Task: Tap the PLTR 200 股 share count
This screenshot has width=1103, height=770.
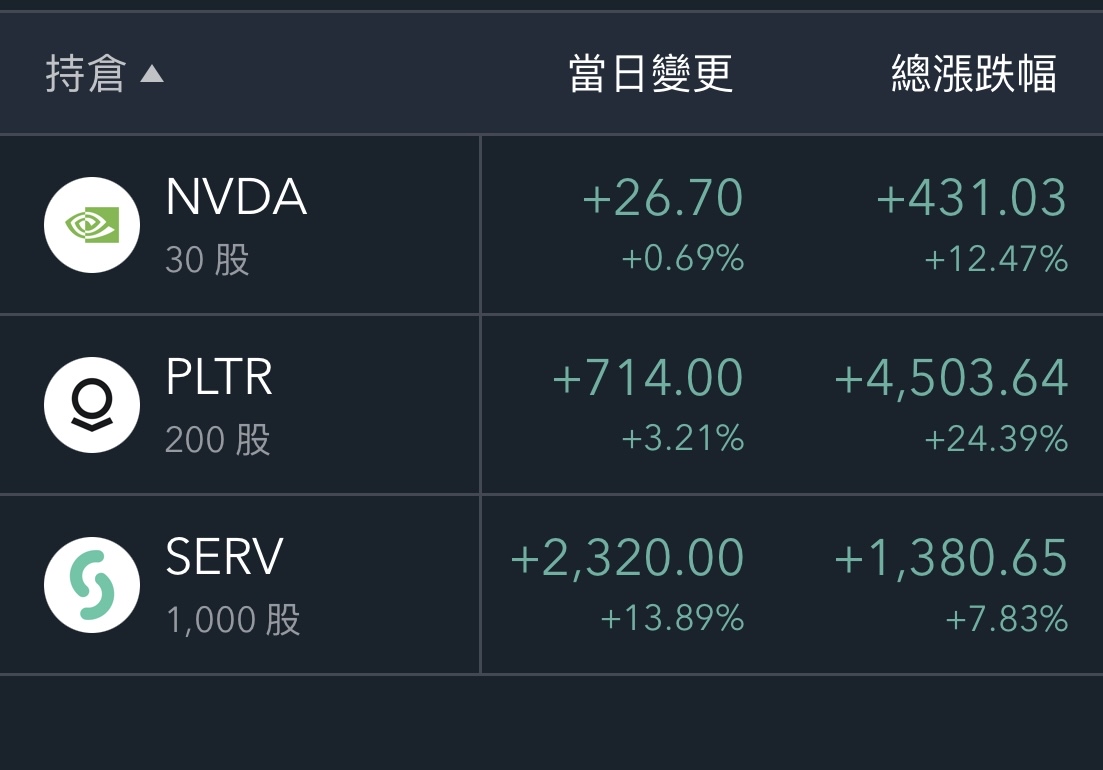Action: click(218, 439)
